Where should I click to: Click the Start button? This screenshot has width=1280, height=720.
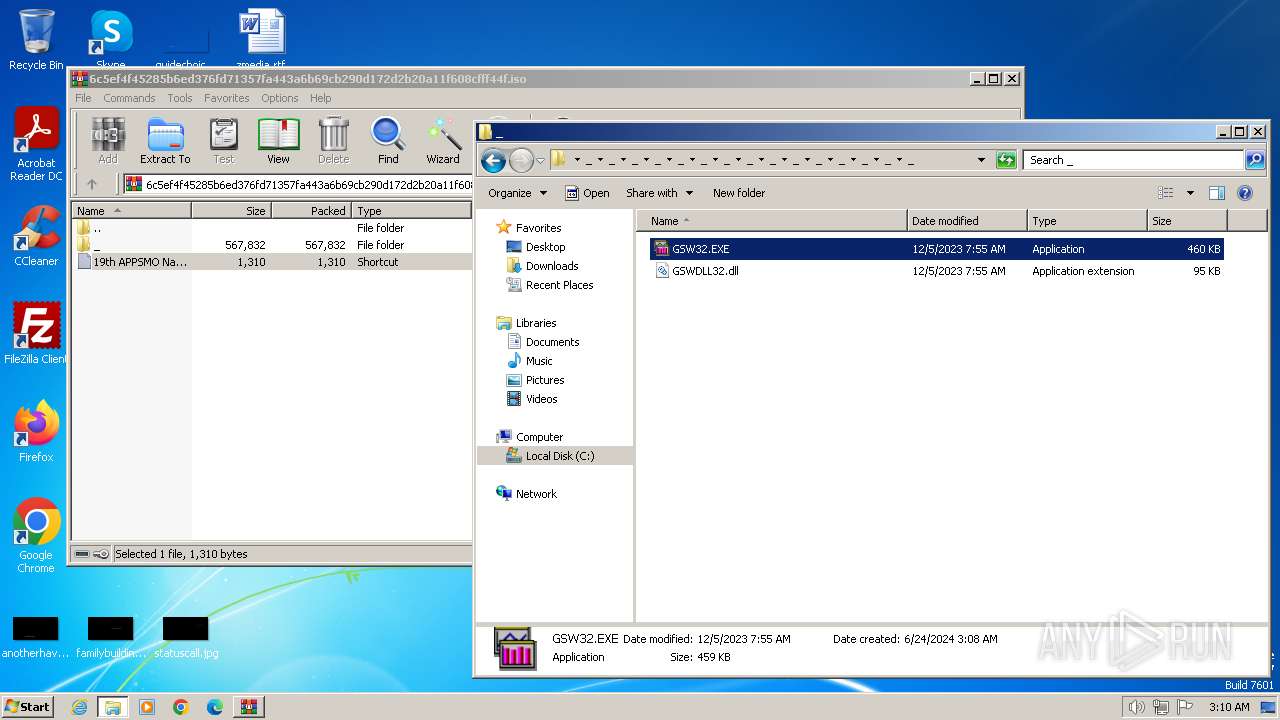click(x=27, y=706)
